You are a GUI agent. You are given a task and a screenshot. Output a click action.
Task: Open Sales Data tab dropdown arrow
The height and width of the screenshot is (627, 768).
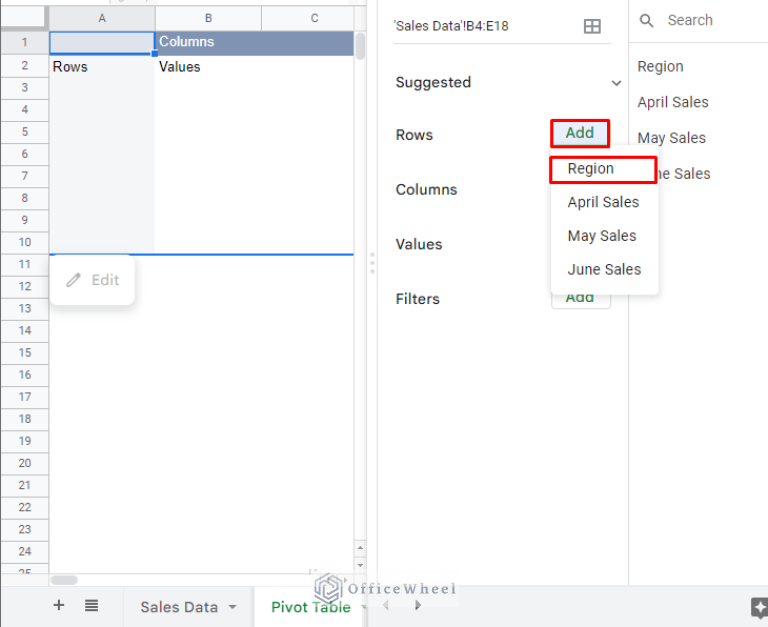232,607
